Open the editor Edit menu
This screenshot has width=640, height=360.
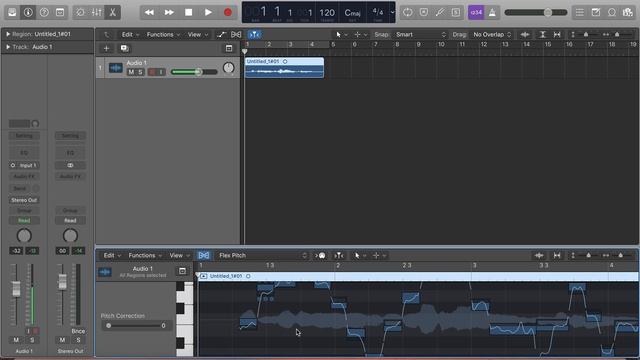click(x=112, y=256)
